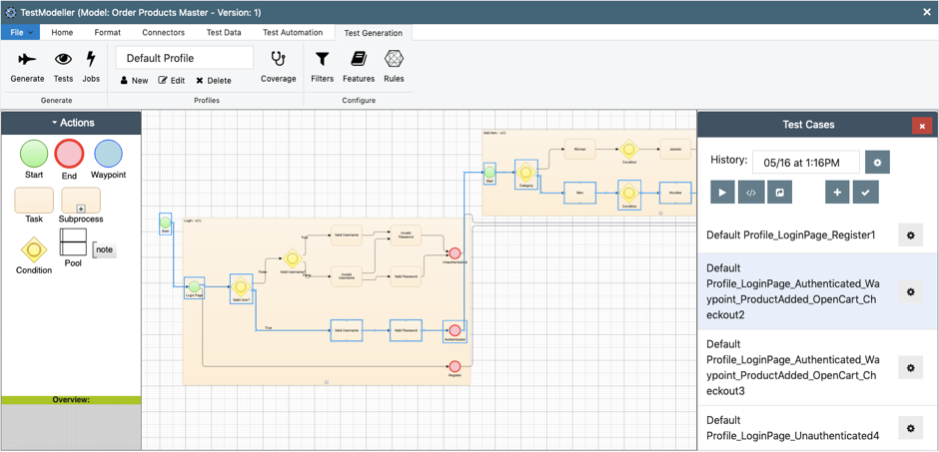The image size is (939, 452).
Task: Click the plus add test case button
Action: 837,192
